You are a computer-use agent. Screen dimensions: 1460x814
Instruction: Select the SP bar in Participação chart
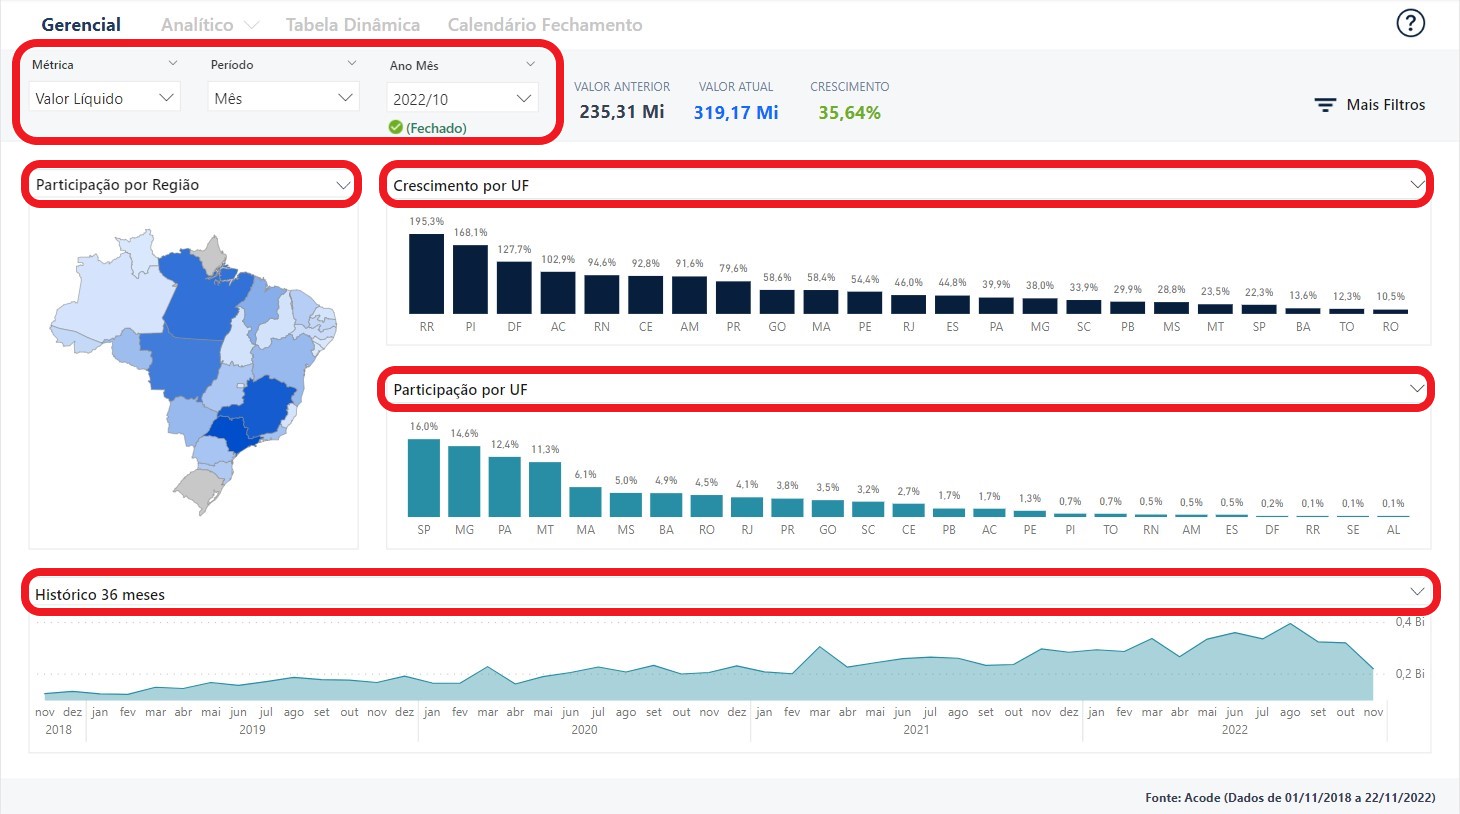click(x=424, y=478)
